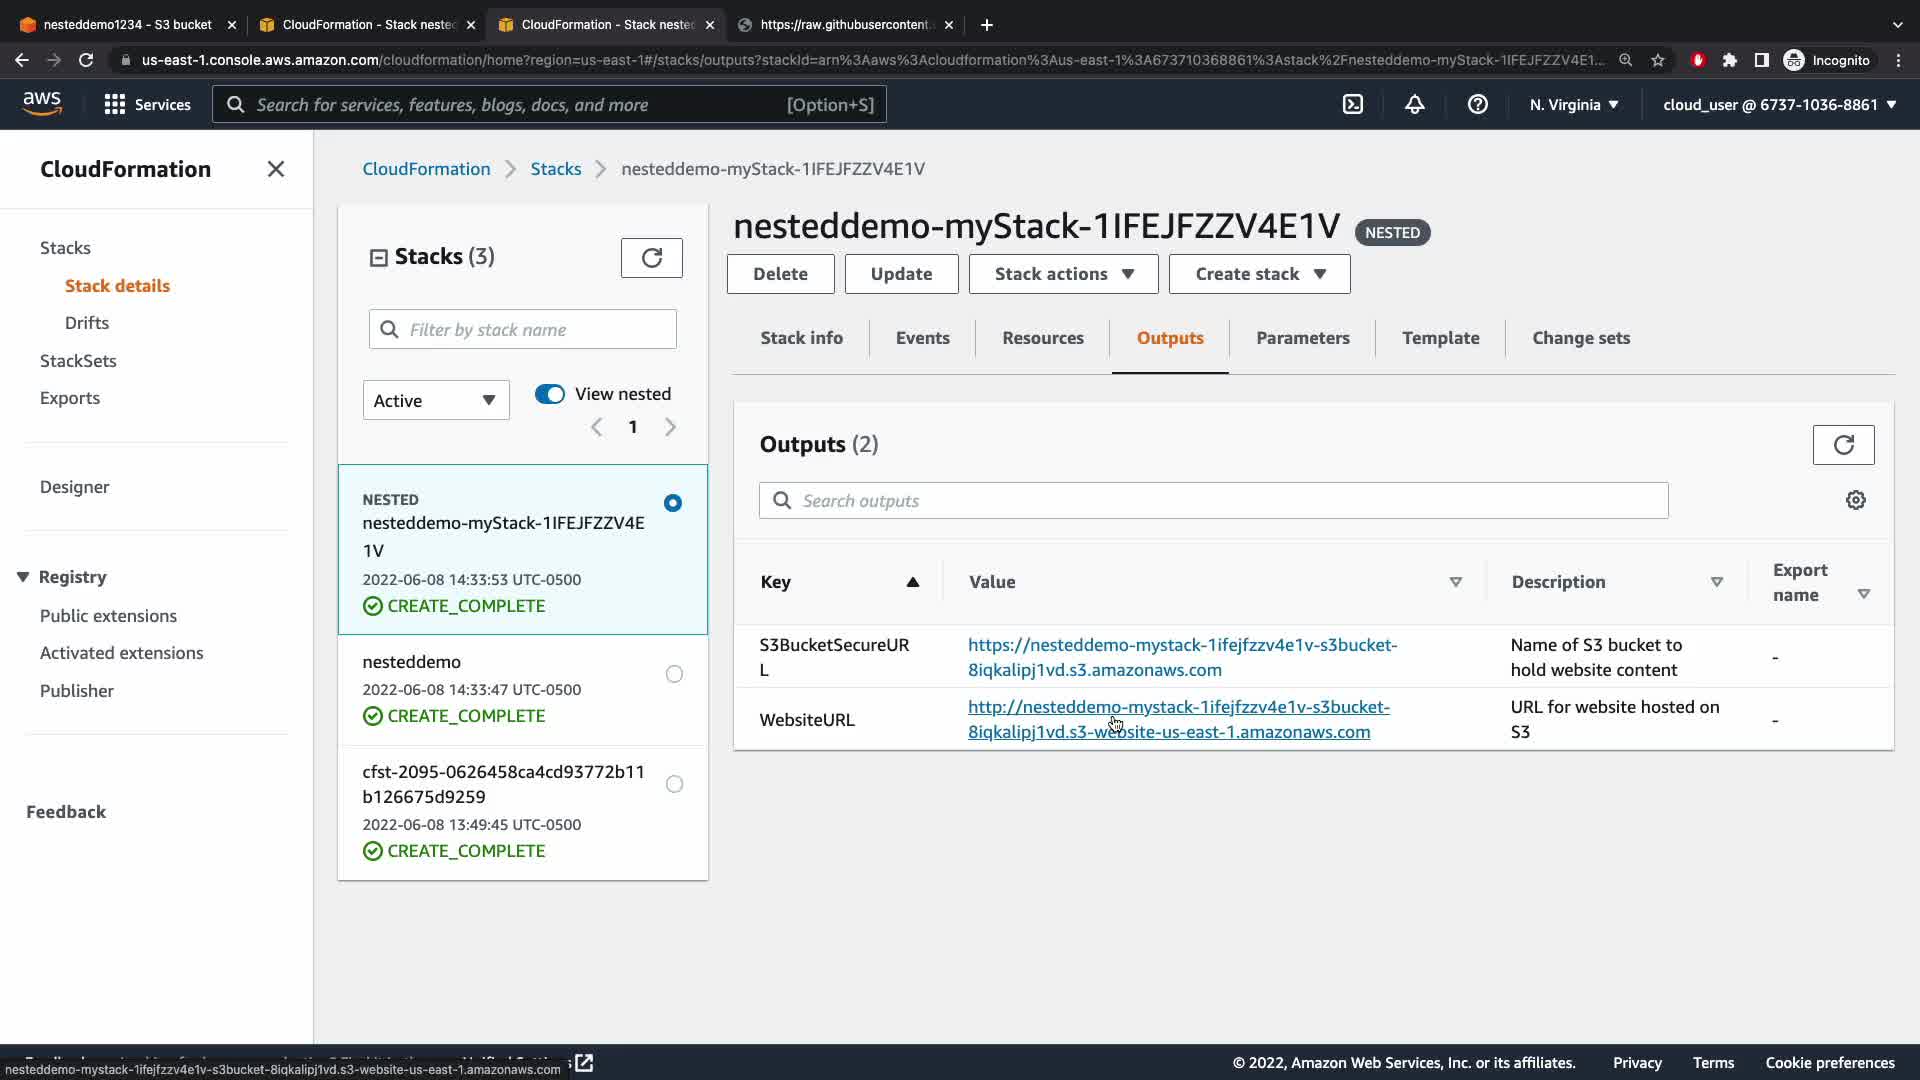Open the help question mark icon
The height and width of the screenshot is (1080, 1920).
pyautogui.click(x=1477, y=104)
